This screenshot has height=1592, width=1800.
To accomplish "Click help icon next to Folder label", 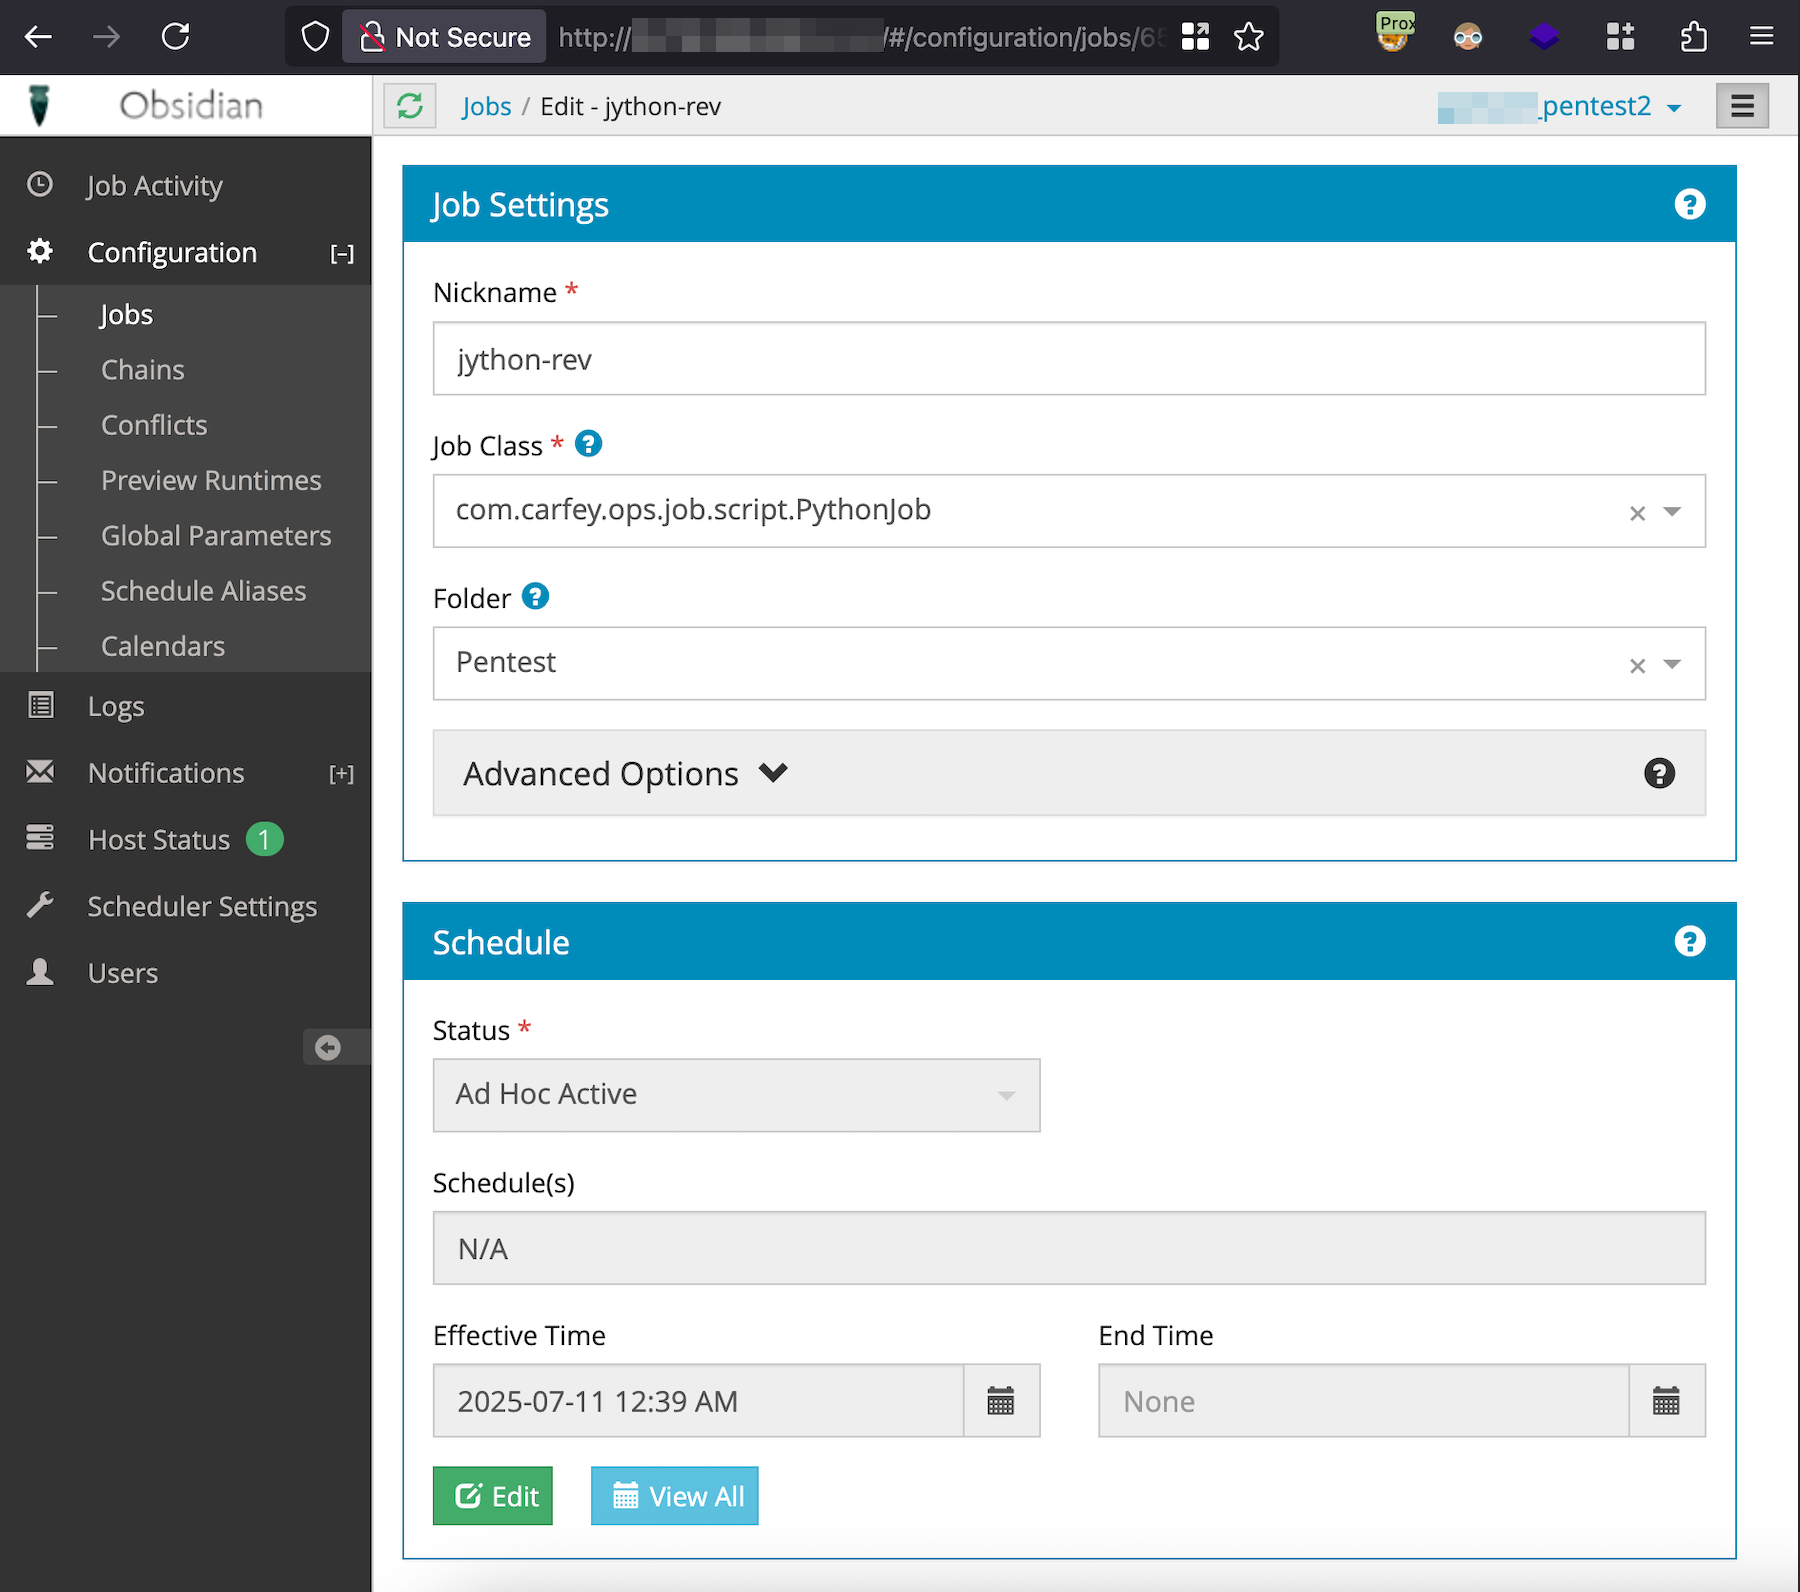I will [536, 597].
